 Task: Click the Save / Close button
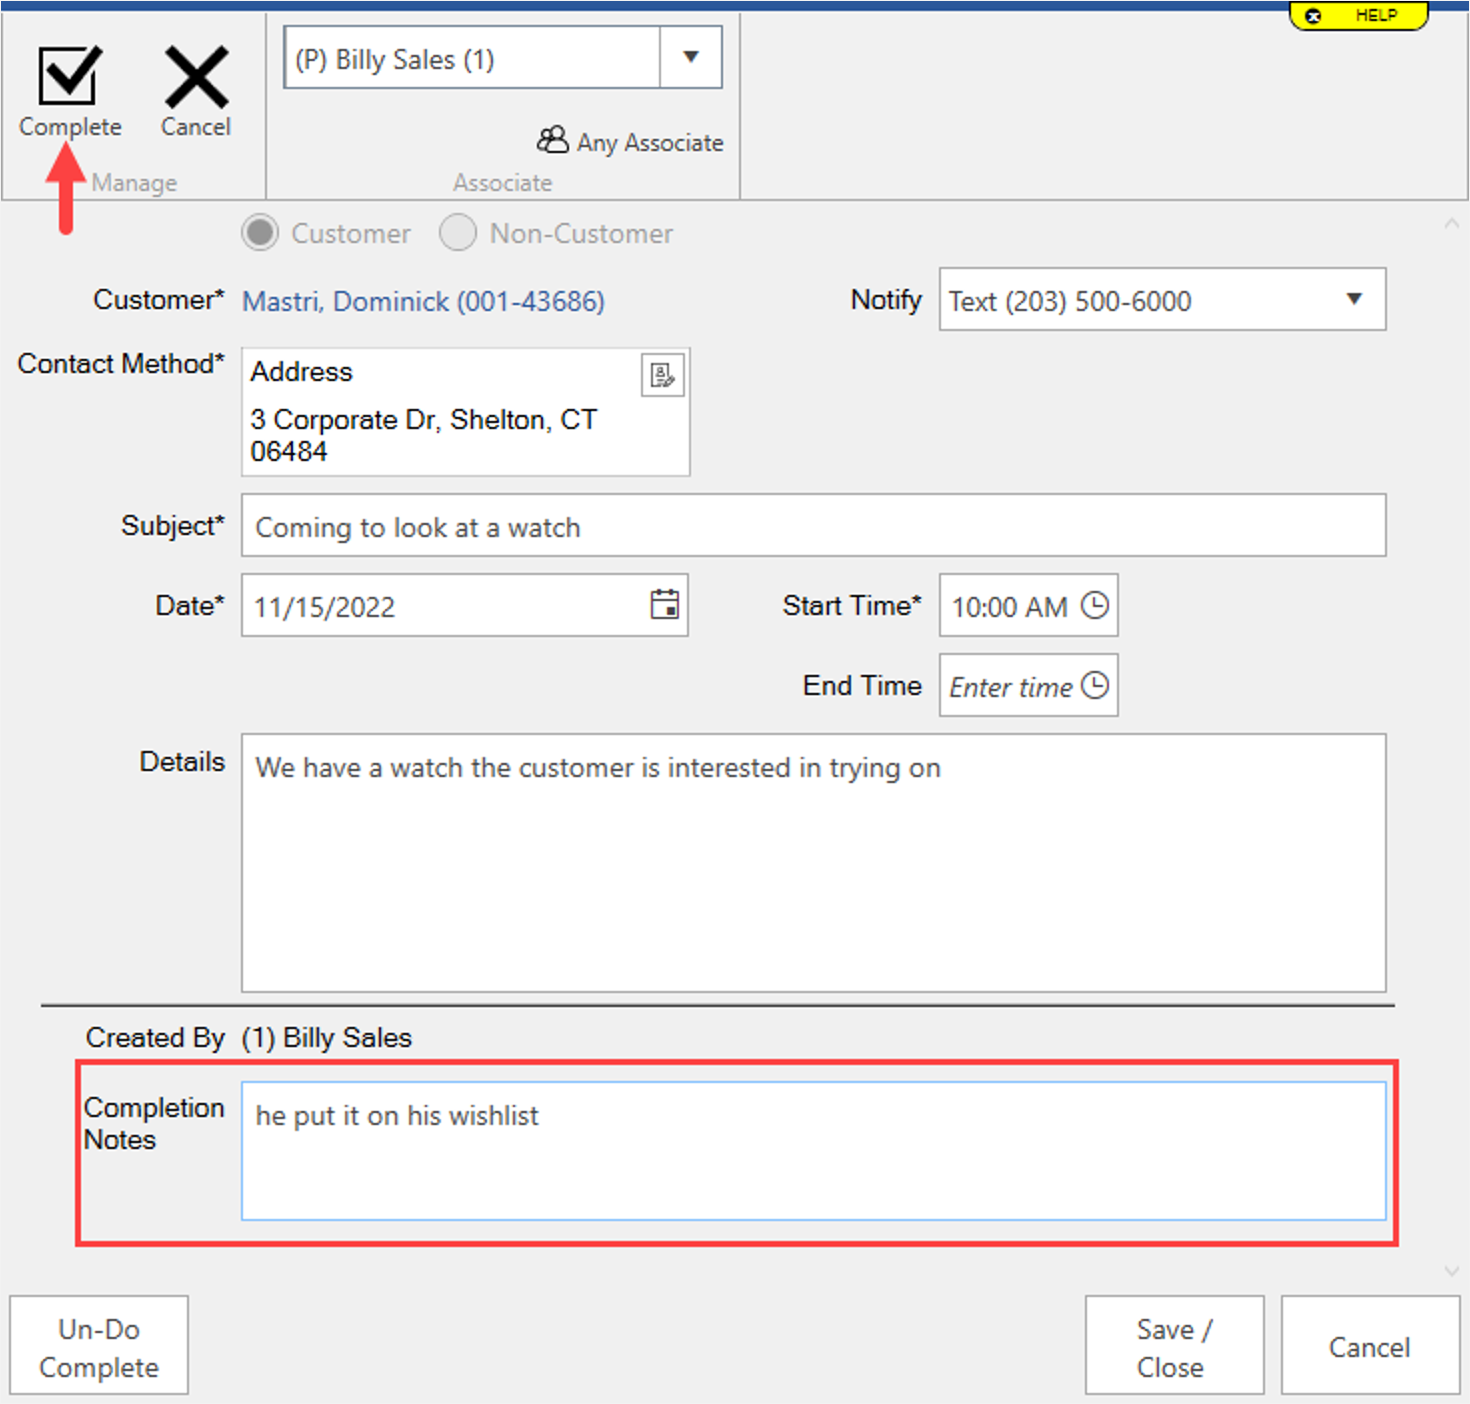pos(1174,1346)
